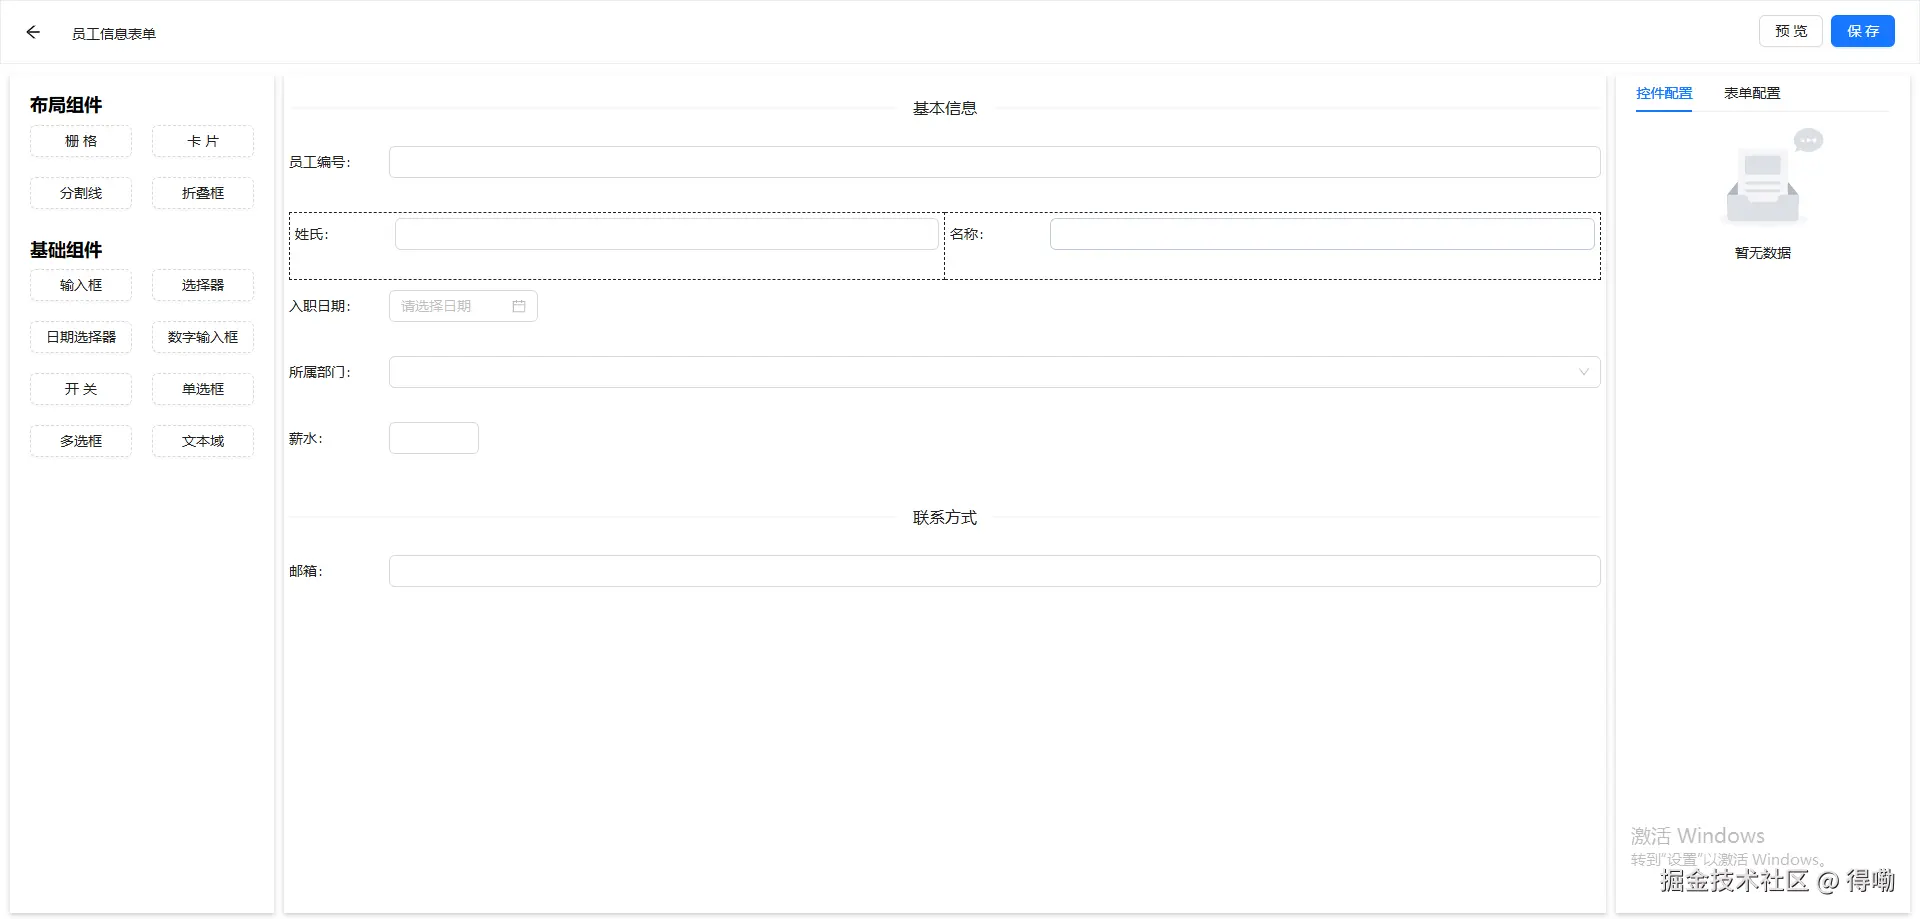Click the 保存 save button
The height and width of the screenshot is (919, 1920).
click(x=1862, y=31)
